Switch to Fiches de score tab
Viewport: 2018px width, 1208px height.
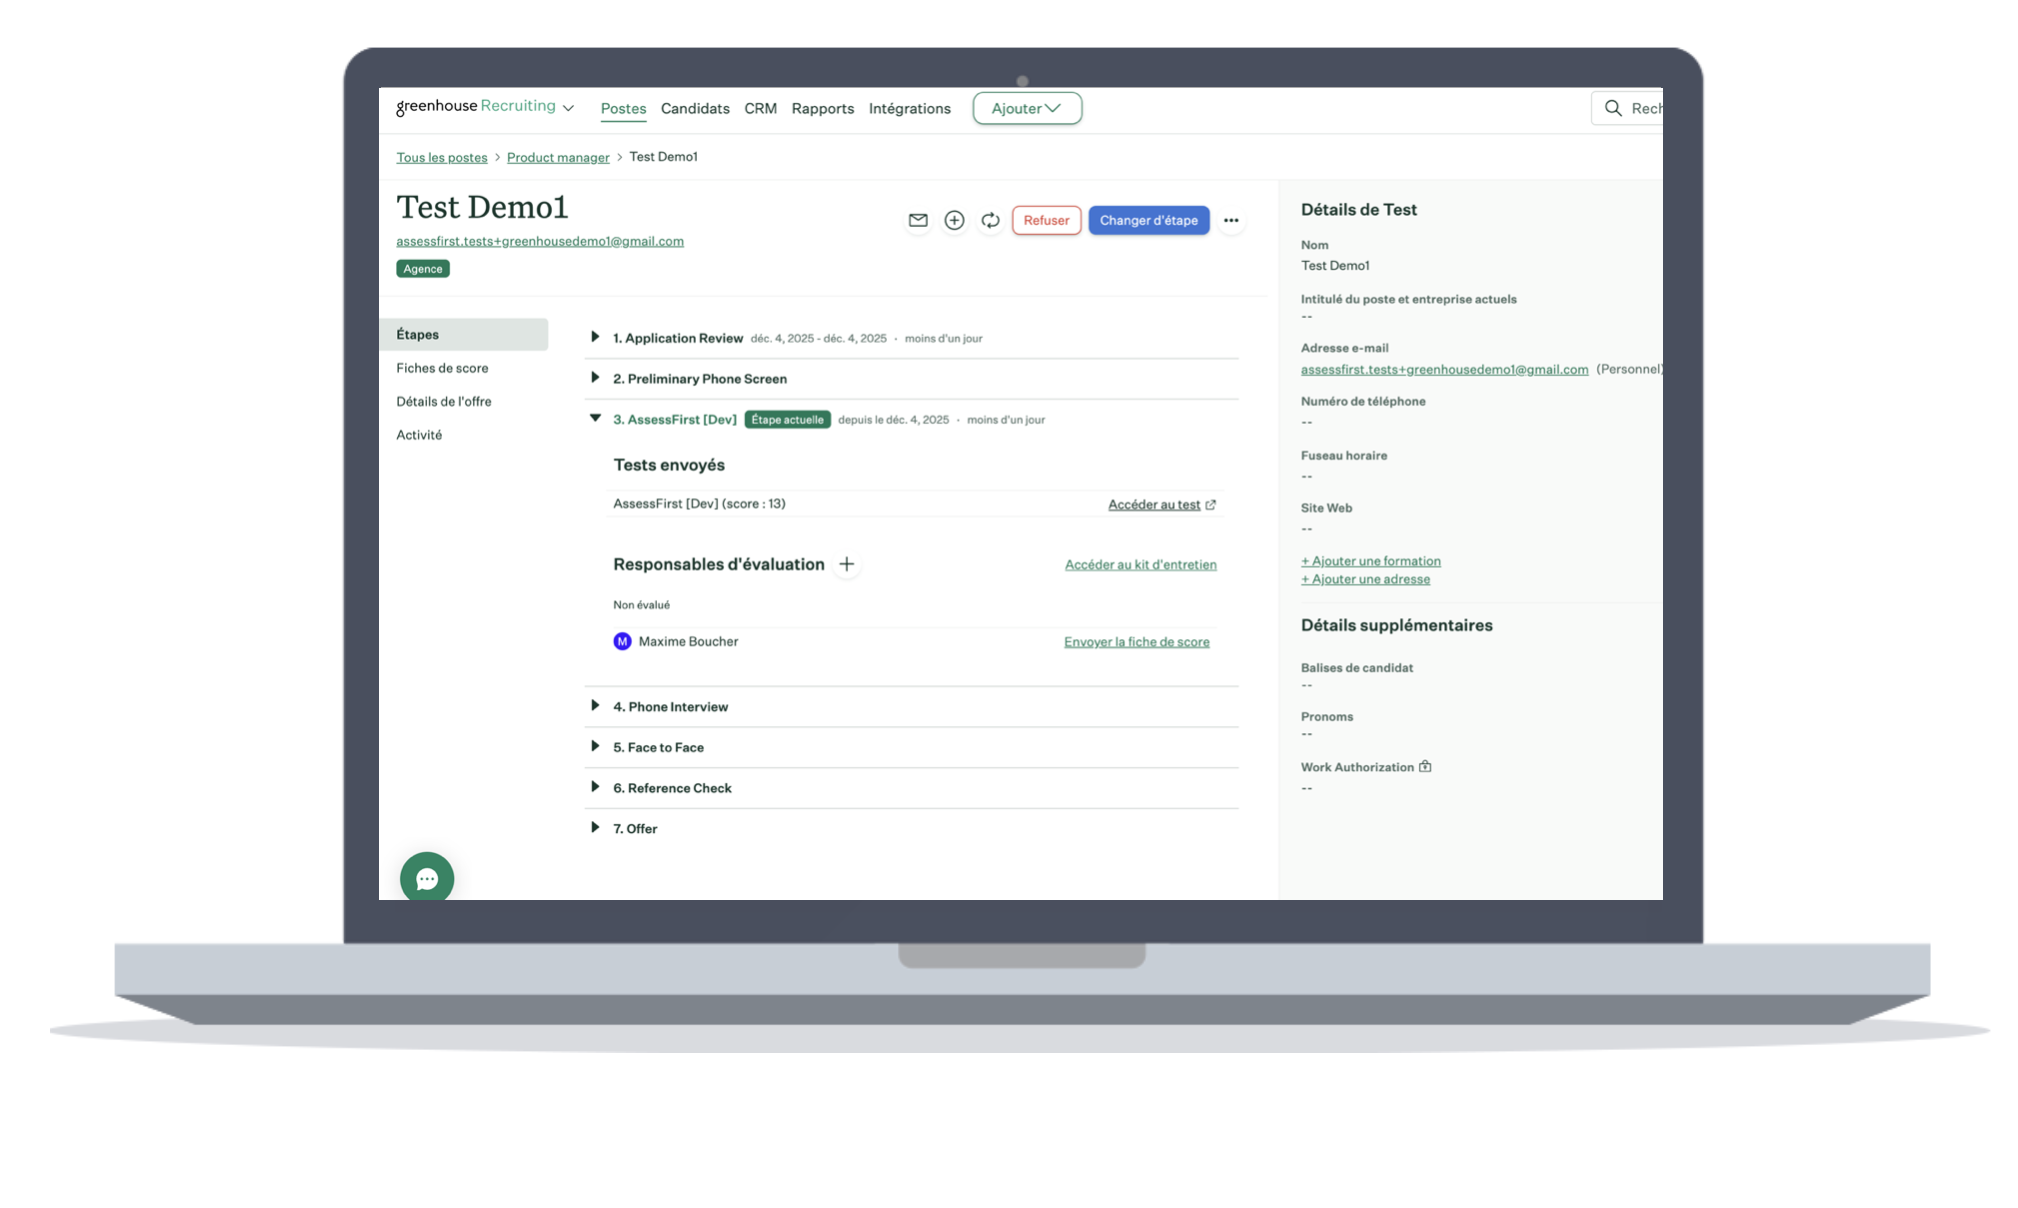click(442, 368)
